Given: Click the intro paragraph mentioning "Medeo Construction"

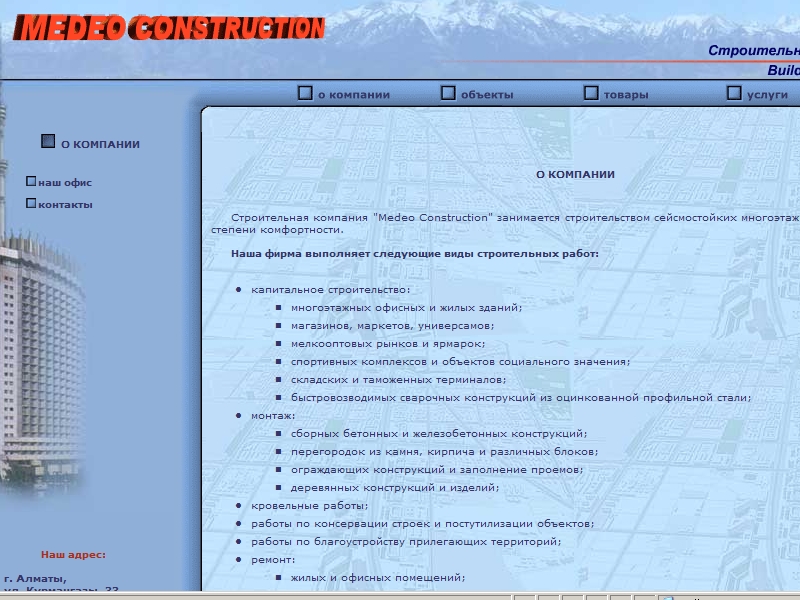Looking at the screenshot, I should pyautogui.click(x=505, y=223).
